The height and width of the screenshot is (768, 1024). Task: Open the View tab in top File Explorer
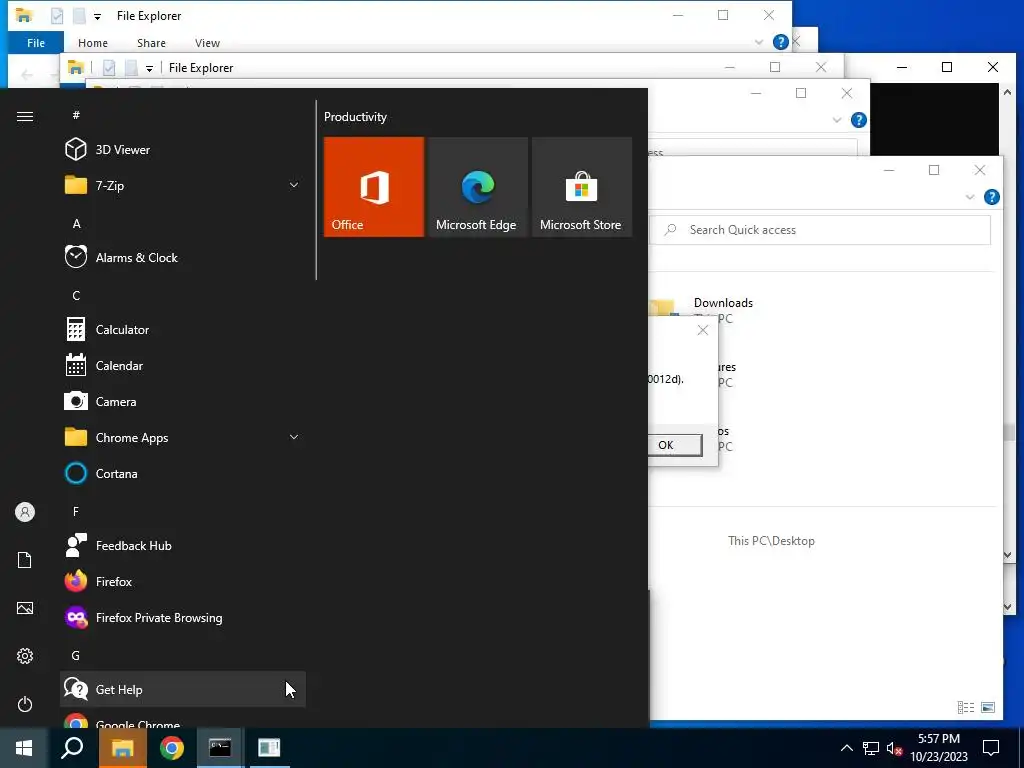click(x=207, y=42)
